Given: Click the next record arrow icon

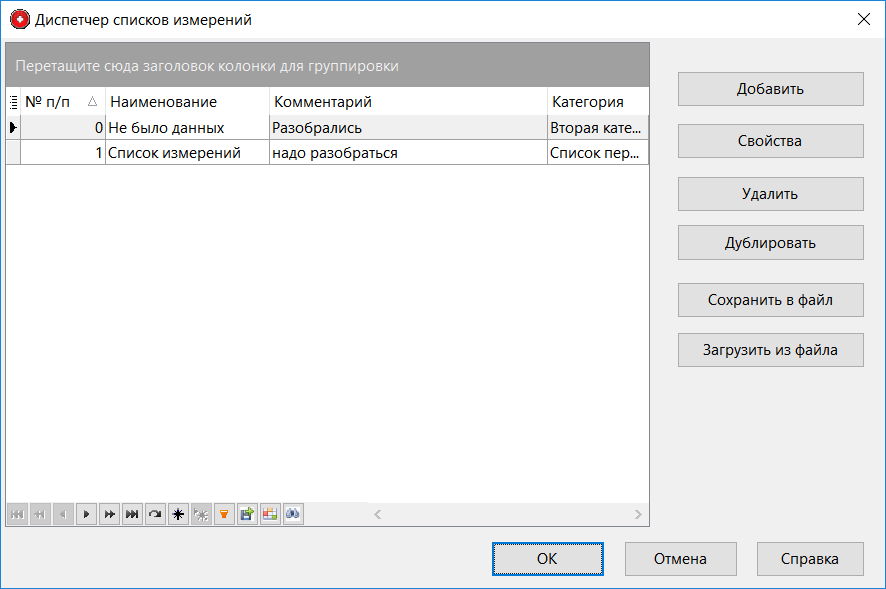Looking at the screenshot, I should click(x=86, y=514).
